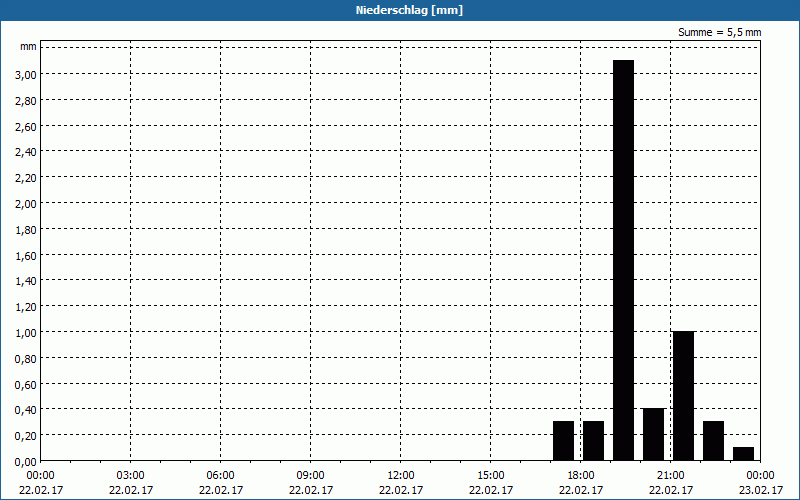800x500 pixels.
Task: Click the "2,80" y-axis value
Action: point(26,101)
